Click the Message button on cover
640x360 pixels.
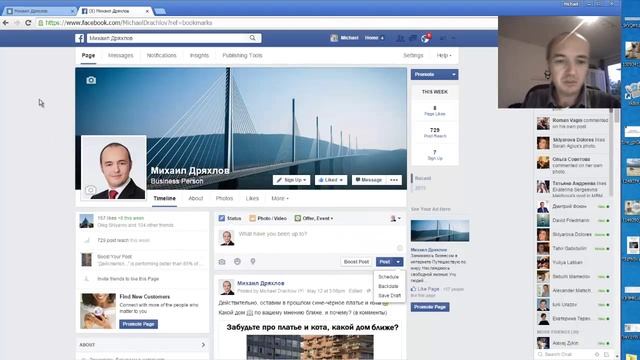click(x=369, y=180)
